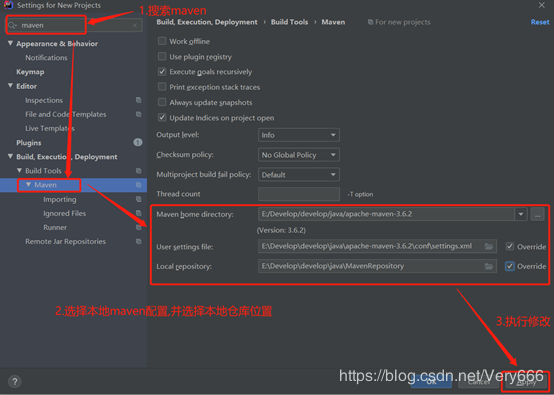Collapse the Maven tree node
The image size is (554, 395).
(28, 184)
